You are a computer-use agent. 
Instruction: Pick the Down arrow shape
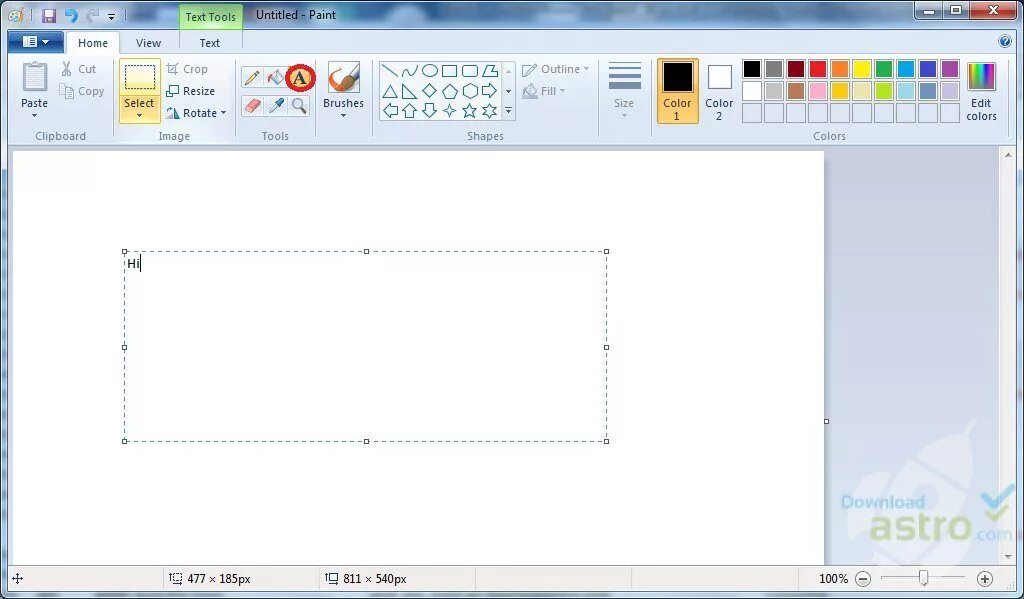pos(429,110)
